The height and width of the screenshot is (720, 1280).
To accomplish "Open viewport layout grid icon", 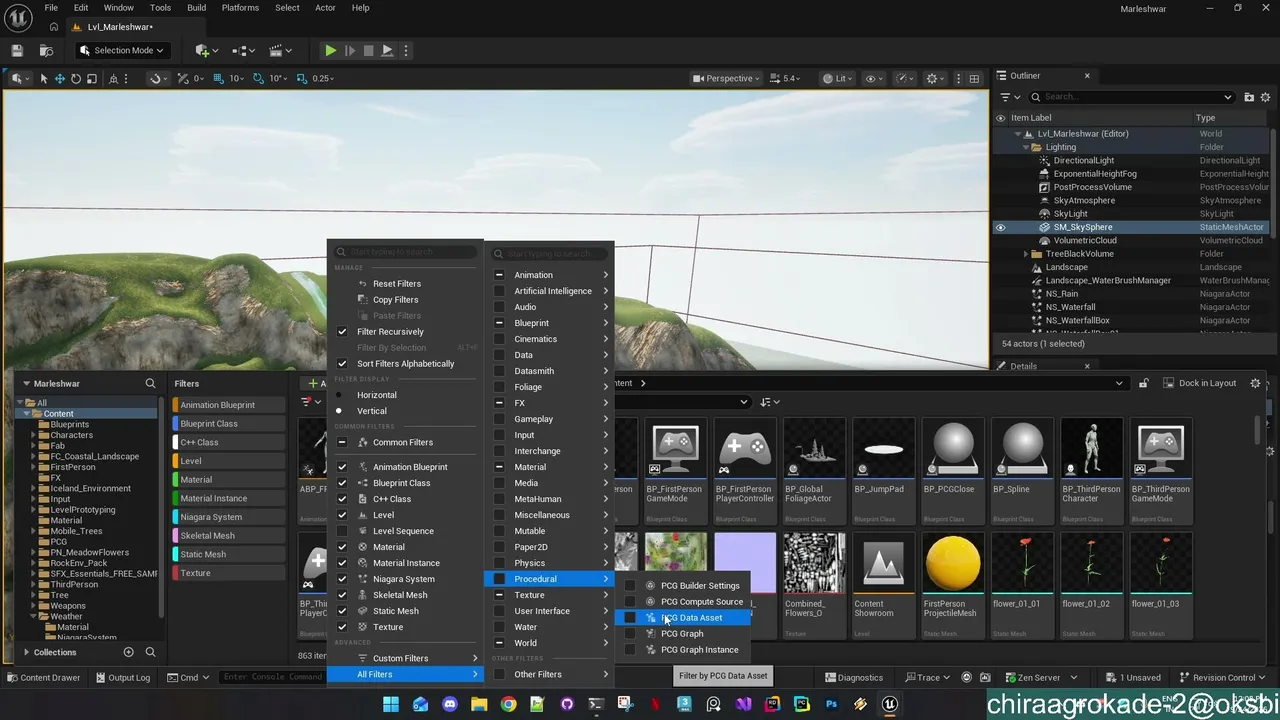I will coord(974,78).
